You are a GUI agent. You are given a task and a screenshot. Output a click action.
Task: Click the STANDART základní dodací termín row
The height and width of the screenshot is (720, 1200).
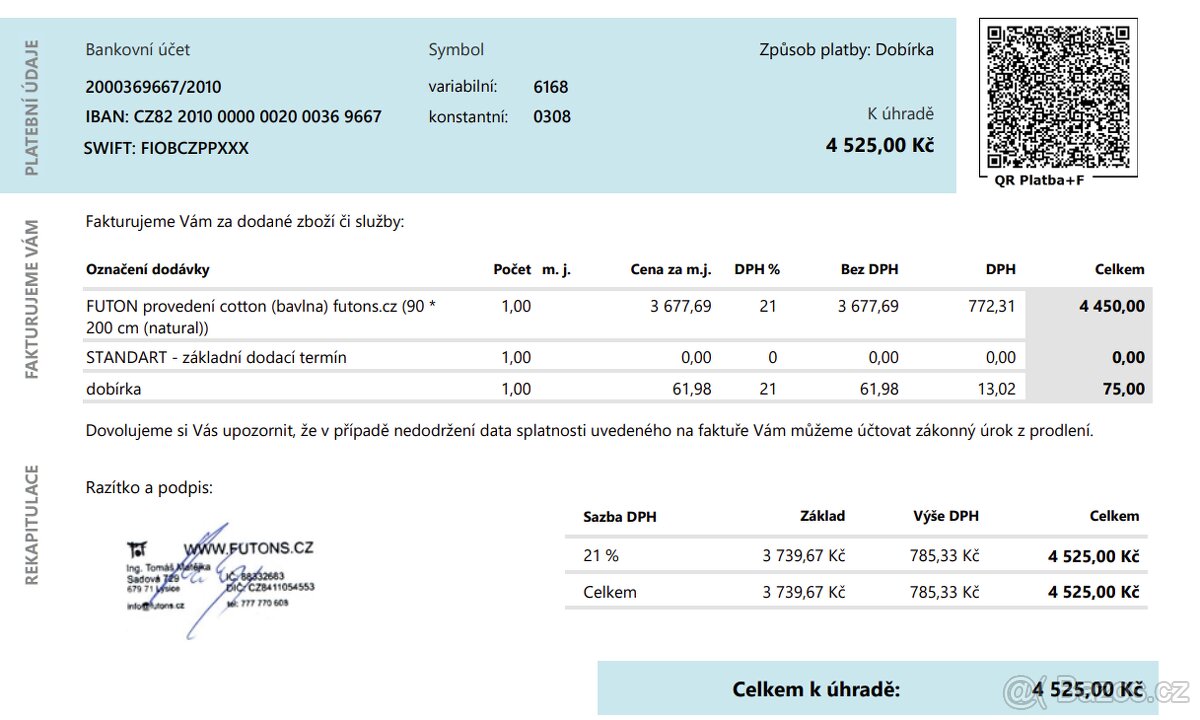coord(216,357)
